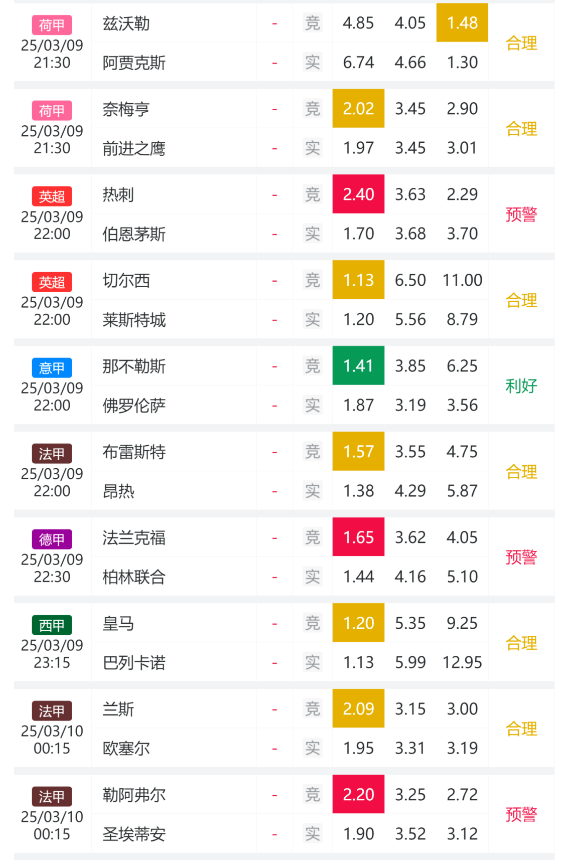Click the 德甲 badge next to 法兰克福
This screenshot has height=860, width=579.
[x=52, y=539]
